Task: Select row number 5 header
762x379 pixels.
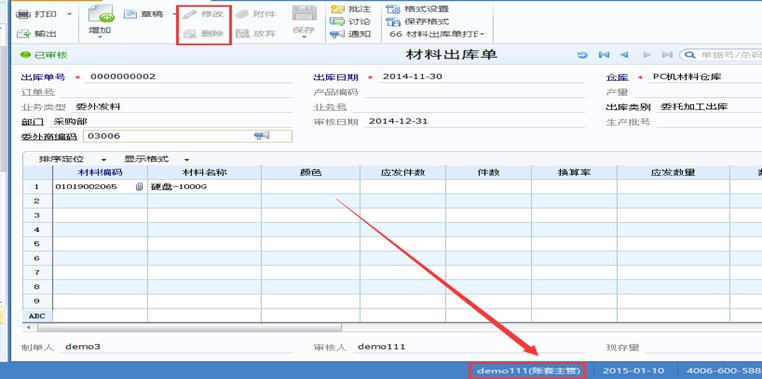Action: (38, 244)
